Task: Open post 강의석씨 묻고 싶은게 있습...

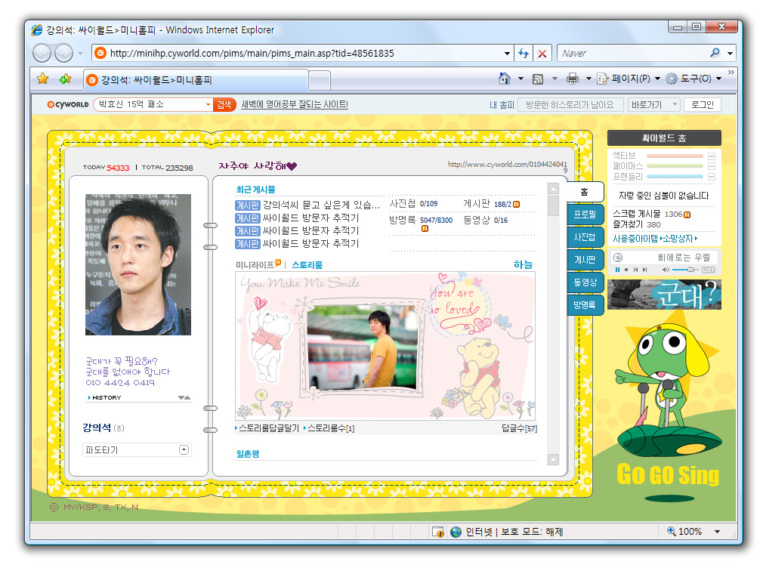Action: click(x=321, y=205)
